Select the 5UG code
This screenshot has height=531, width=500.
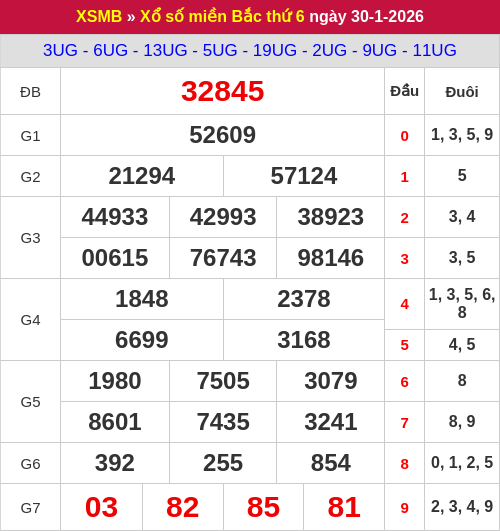point(220,50)
